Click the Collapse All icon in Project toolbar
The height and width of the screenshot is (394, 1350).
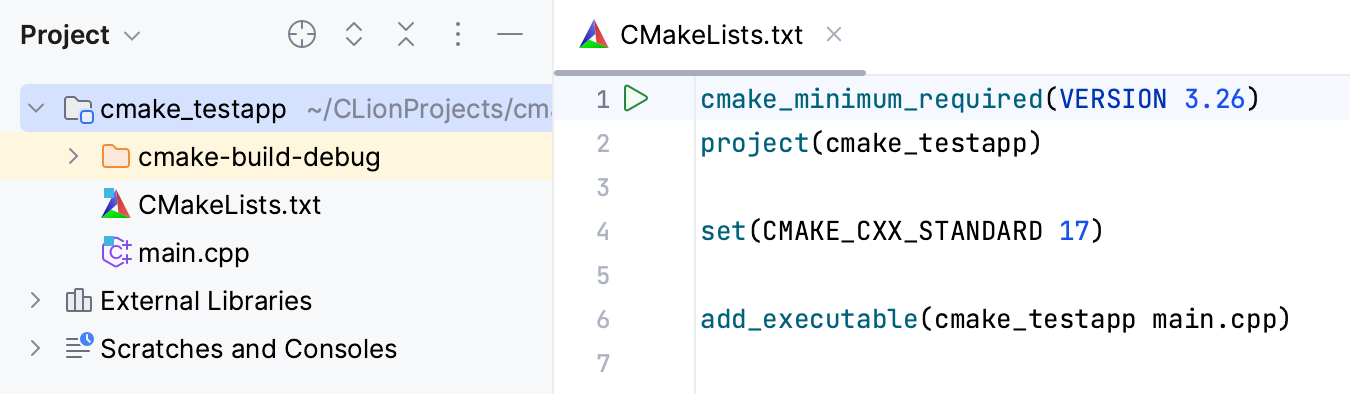pyautogui.click(x=405, y=35)
